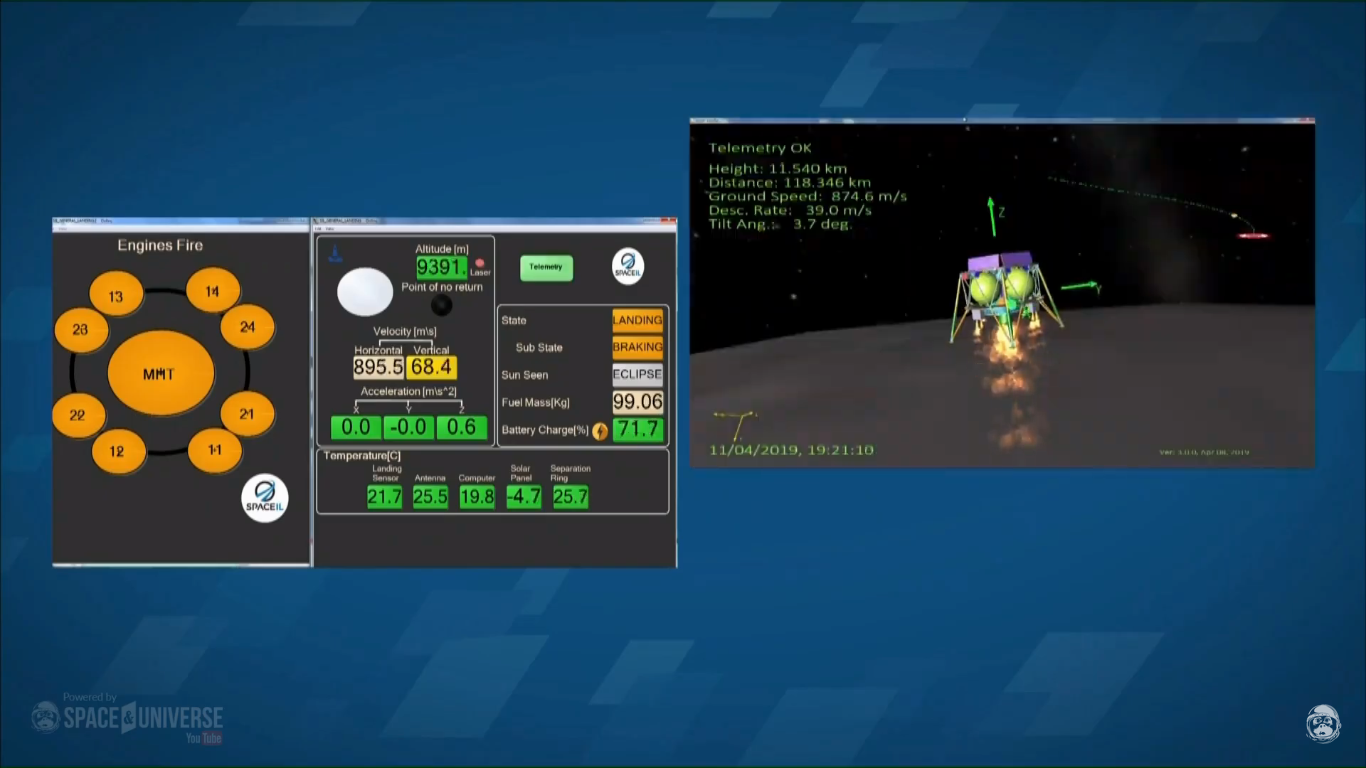Select engine 22 indicator

click(x=79, y=415)
